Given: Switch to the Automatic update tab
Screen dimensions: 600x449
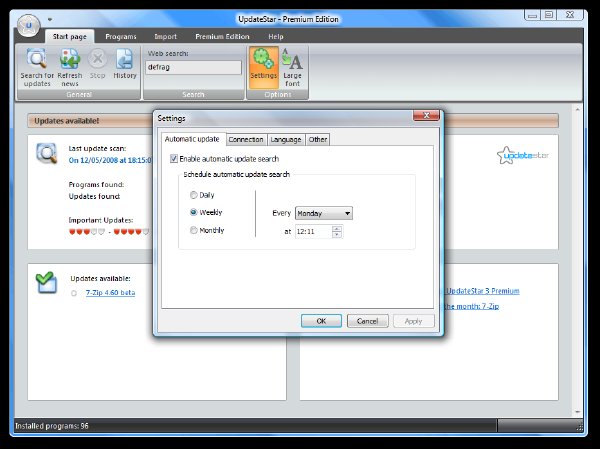Looking at the screenshot, I should pos(192,139).
